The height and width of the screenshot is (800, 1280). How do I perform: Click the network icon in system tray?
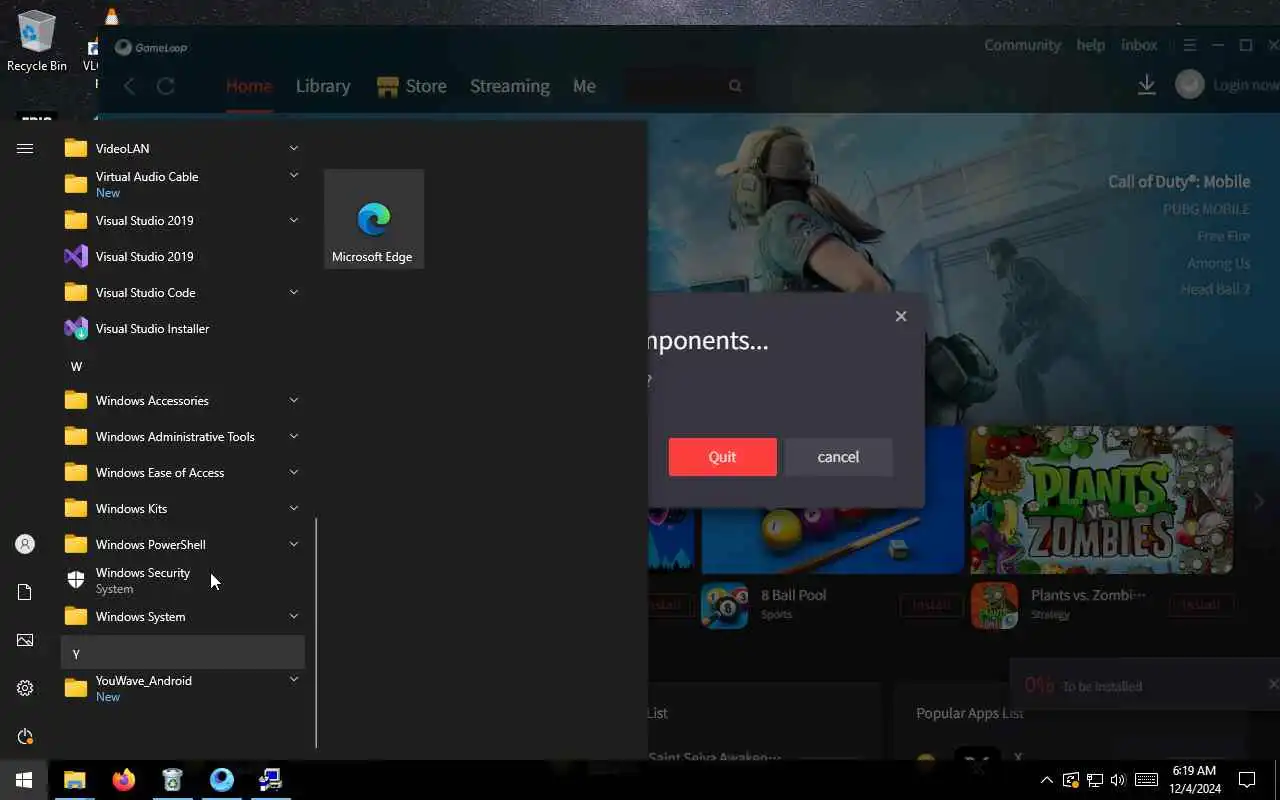click(1095, 780)
